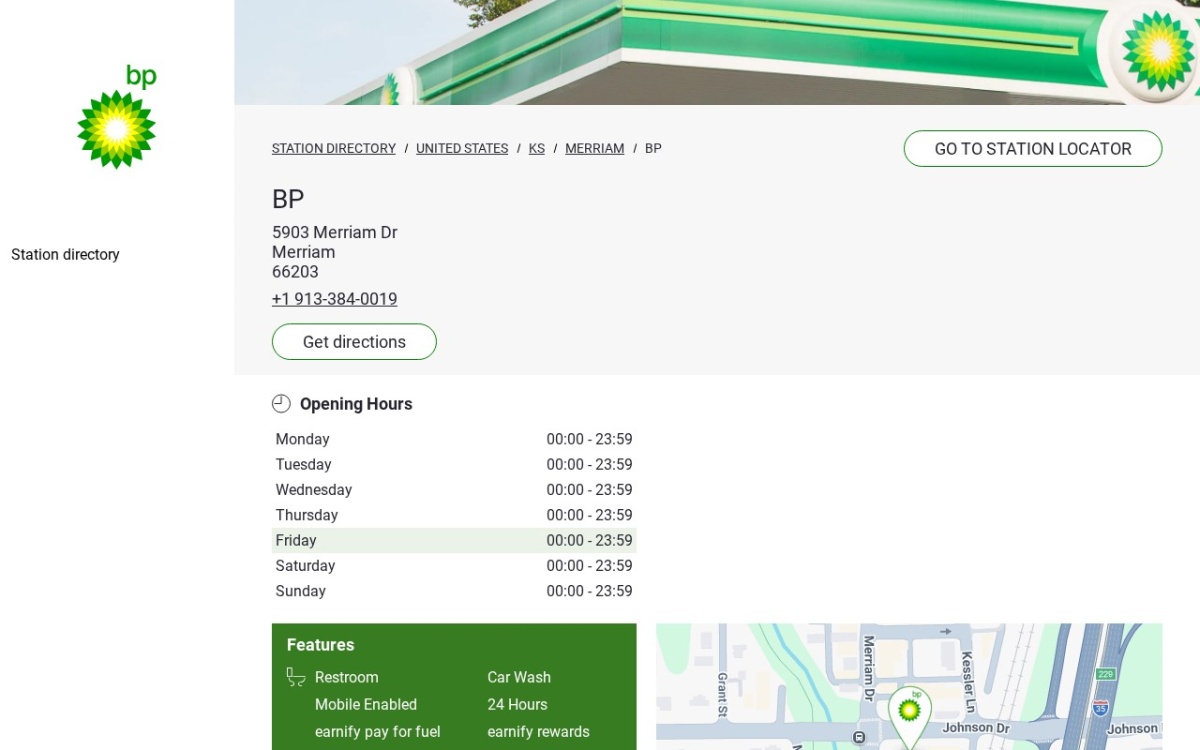Click the GO TO STATION LOCATOR button

[1033, 149]
